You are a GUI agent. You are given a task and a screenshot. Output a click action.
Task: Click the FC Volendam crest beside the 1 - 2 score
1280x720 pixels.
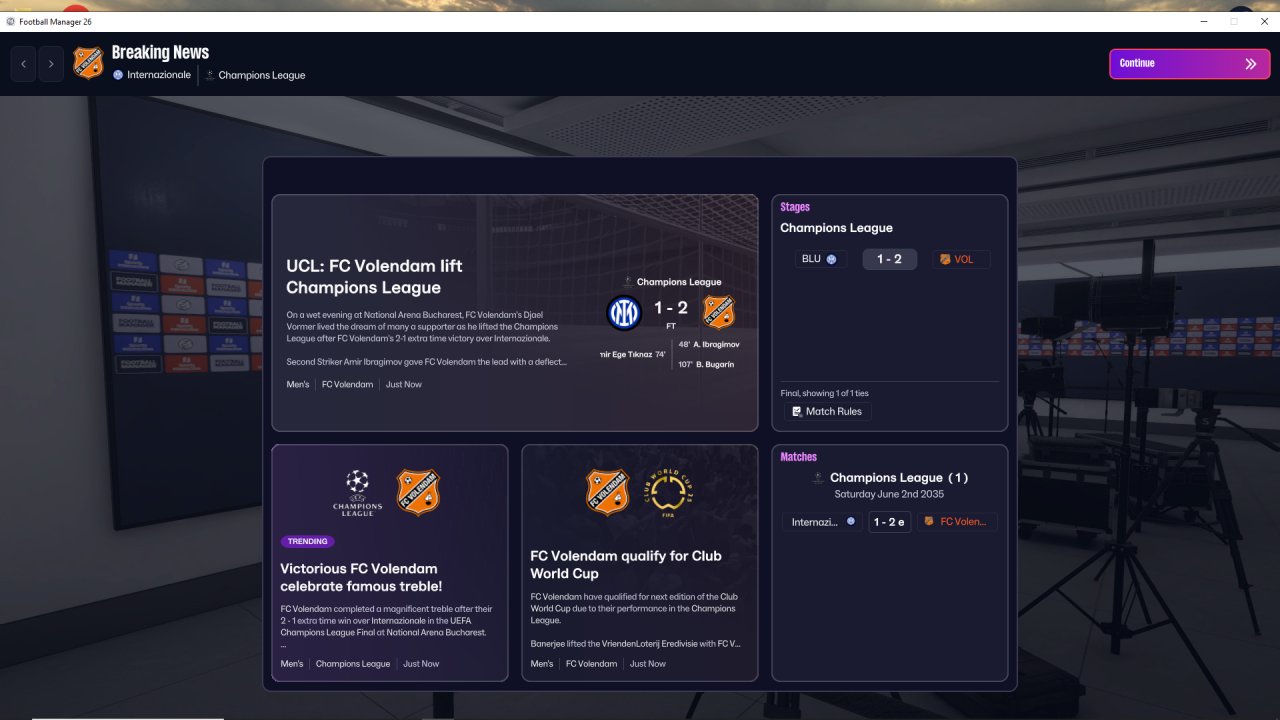(718, 313)
